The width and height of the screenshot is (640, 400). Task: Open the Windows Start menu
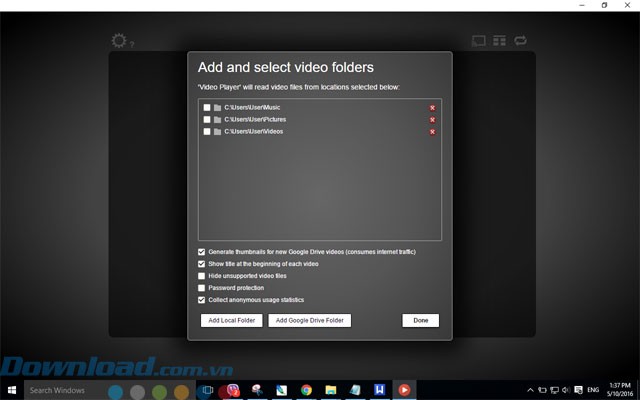(12, 390)
